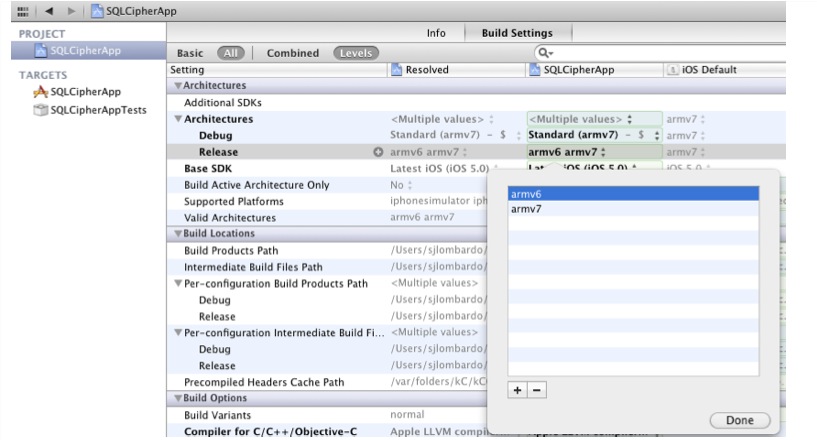Select Compiler for C/C++/Objective-C setting

270,432
